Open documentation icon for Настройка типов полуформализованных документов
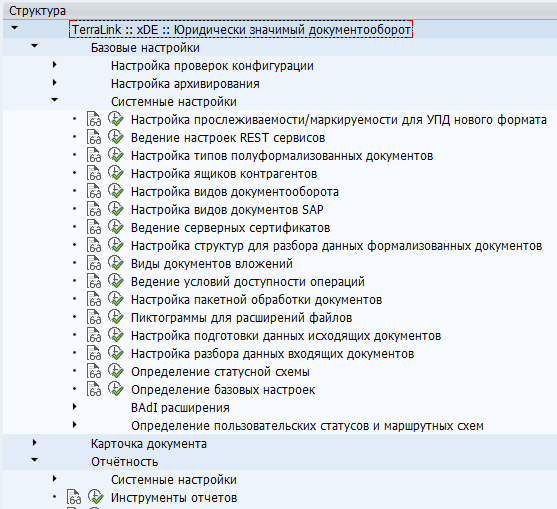 pyautogui.click(x=94, y=155)
